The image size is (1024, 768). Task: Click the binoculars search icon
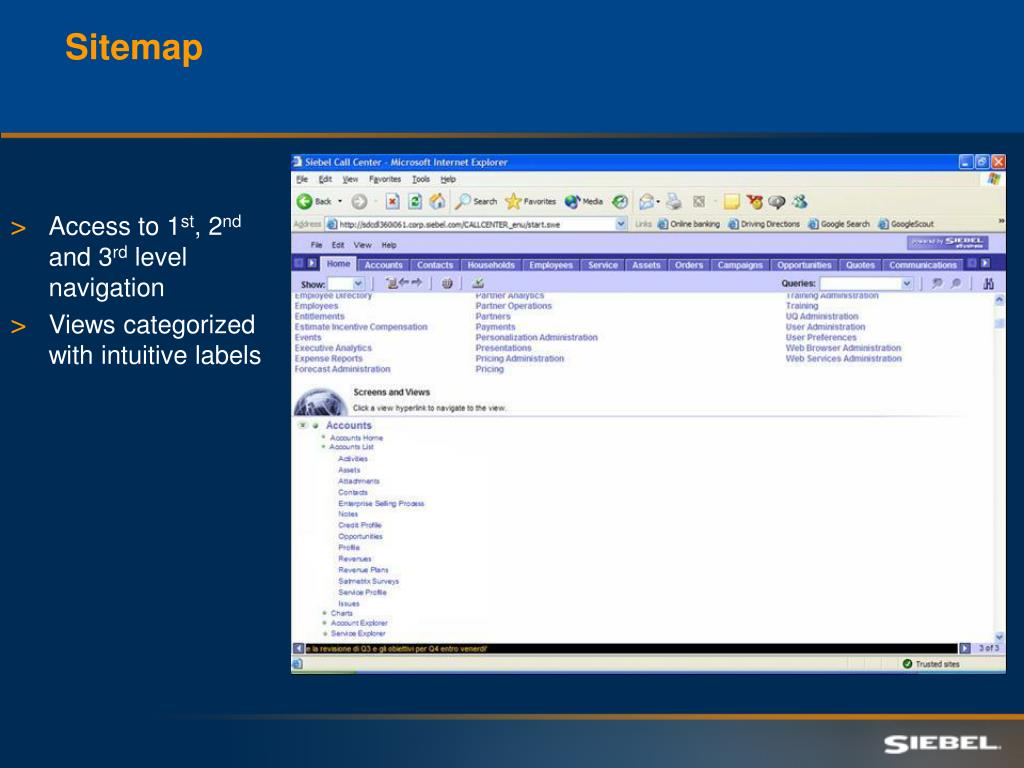(x=988, y=283)
